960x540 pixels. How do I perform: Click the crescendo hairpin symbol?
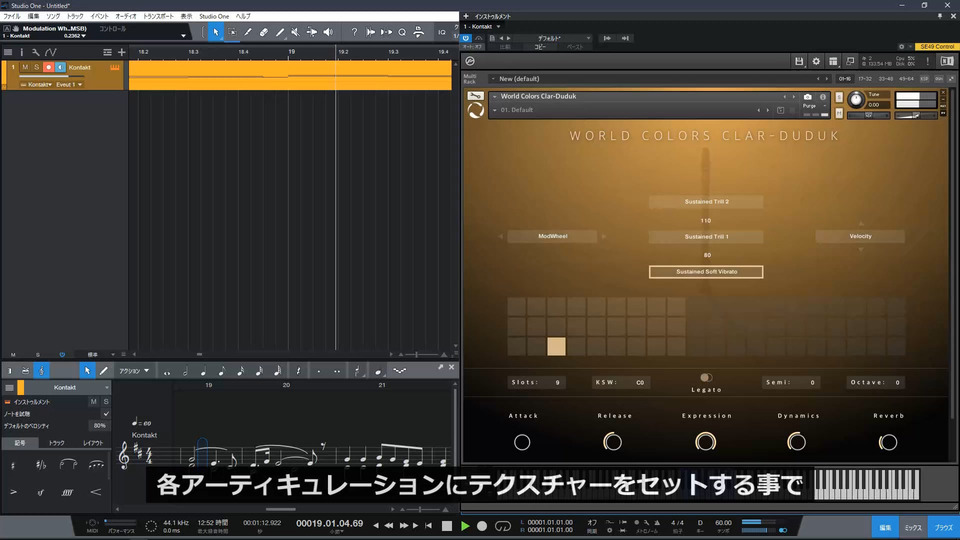[96, 492]
